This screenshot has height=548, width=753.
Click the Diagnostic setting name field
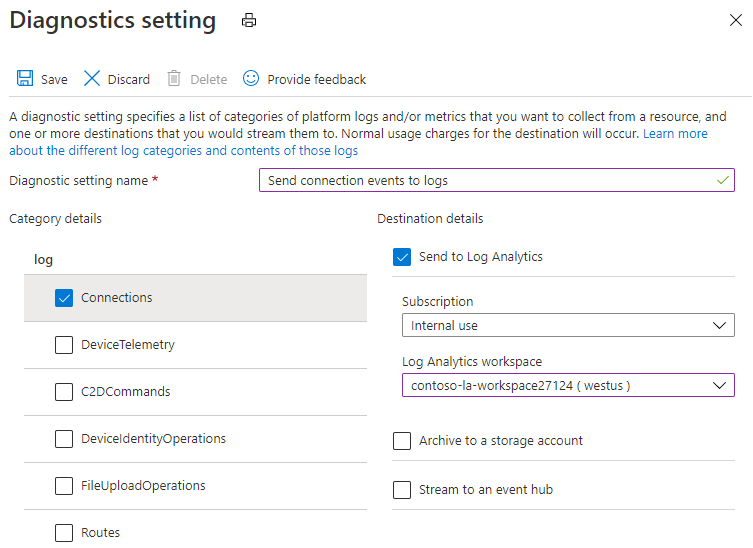(x=495, y=181)
